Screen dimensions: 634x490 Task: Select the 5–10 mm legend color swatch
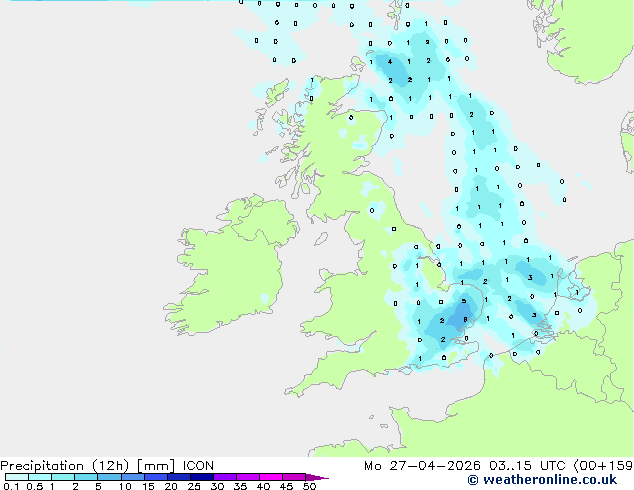pyautogui.click(x=109, y=477)
